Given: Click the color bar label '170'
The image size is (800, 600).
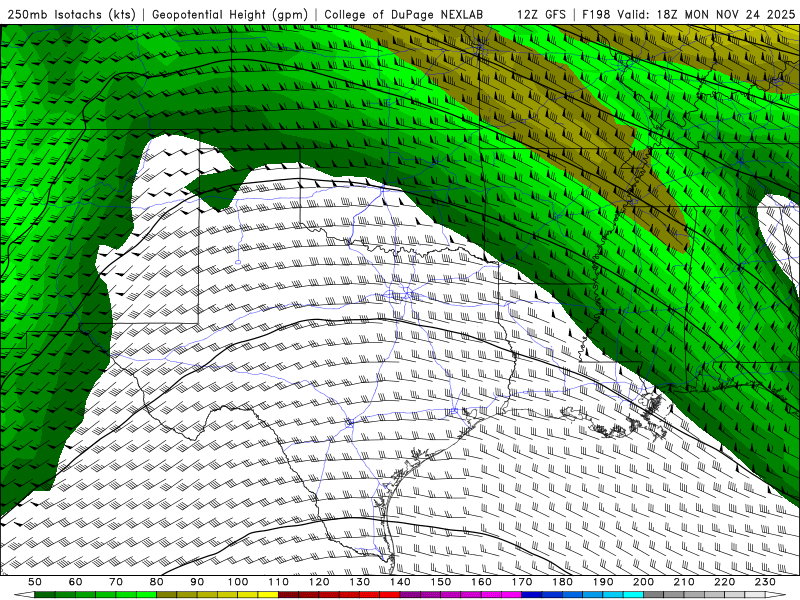Looking at the screenshot, I should (522, 582).
